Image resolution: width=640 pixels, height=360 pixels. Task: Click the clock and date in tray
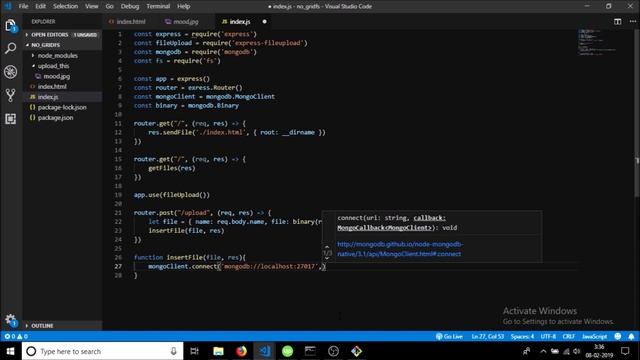599,351
